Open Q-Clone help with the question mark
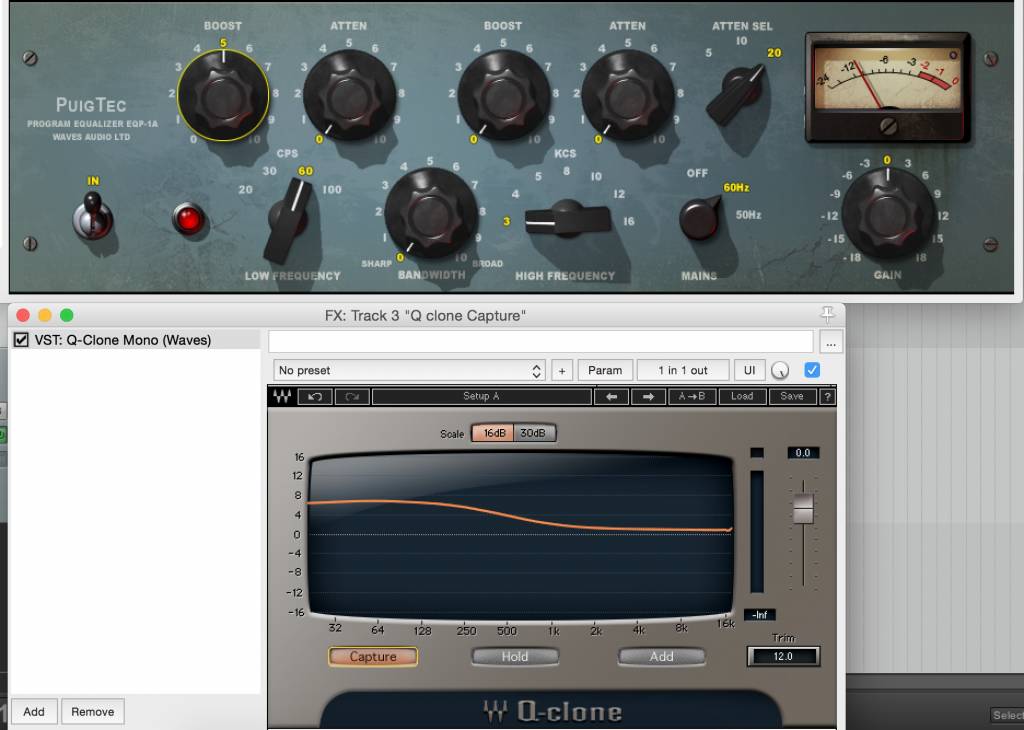The width and height of the screenshot is (1024, 730). [x=827, y=396]
